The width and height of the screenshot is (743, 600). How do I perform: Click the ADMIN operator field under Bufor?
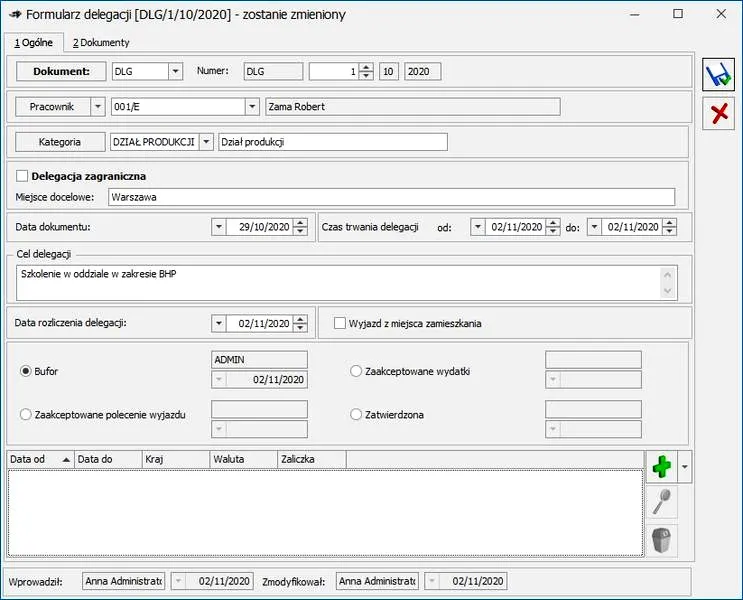tap(259, 360)
